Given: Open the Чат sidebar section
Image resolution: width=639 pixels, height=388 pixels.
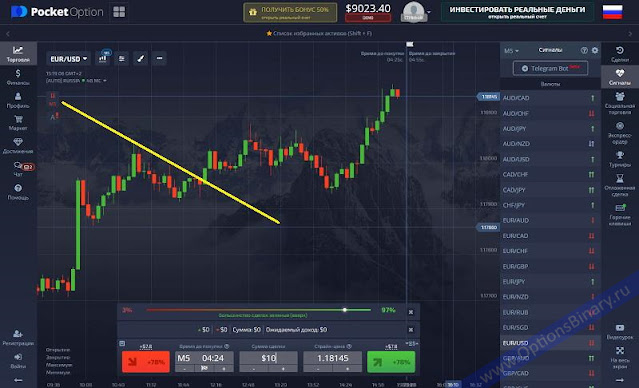Looking at the screenshot, I should click(18, 169).
